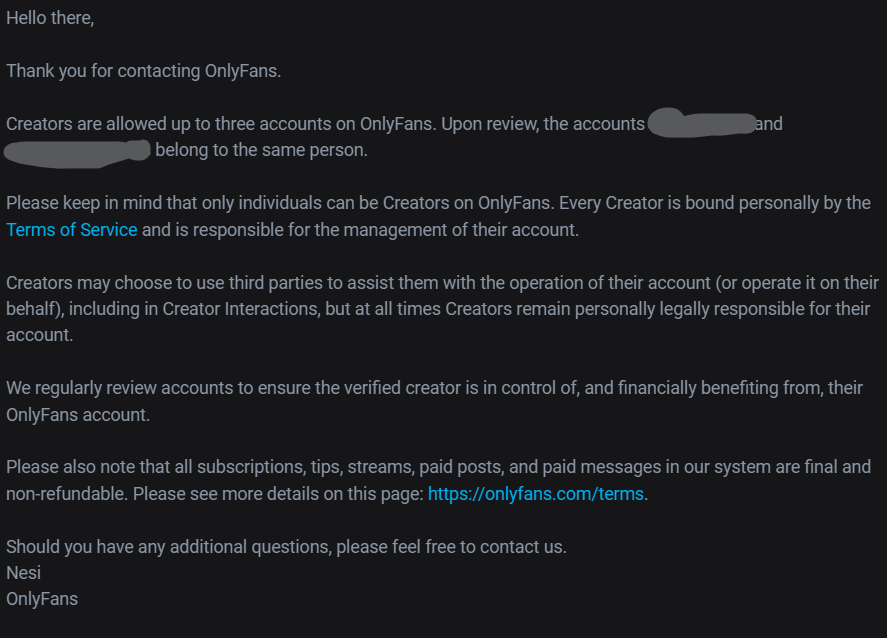Viewport: 887px width, 638px height.
Task: Click the 'Nesi' signature name
Action: tap(24, 573)
